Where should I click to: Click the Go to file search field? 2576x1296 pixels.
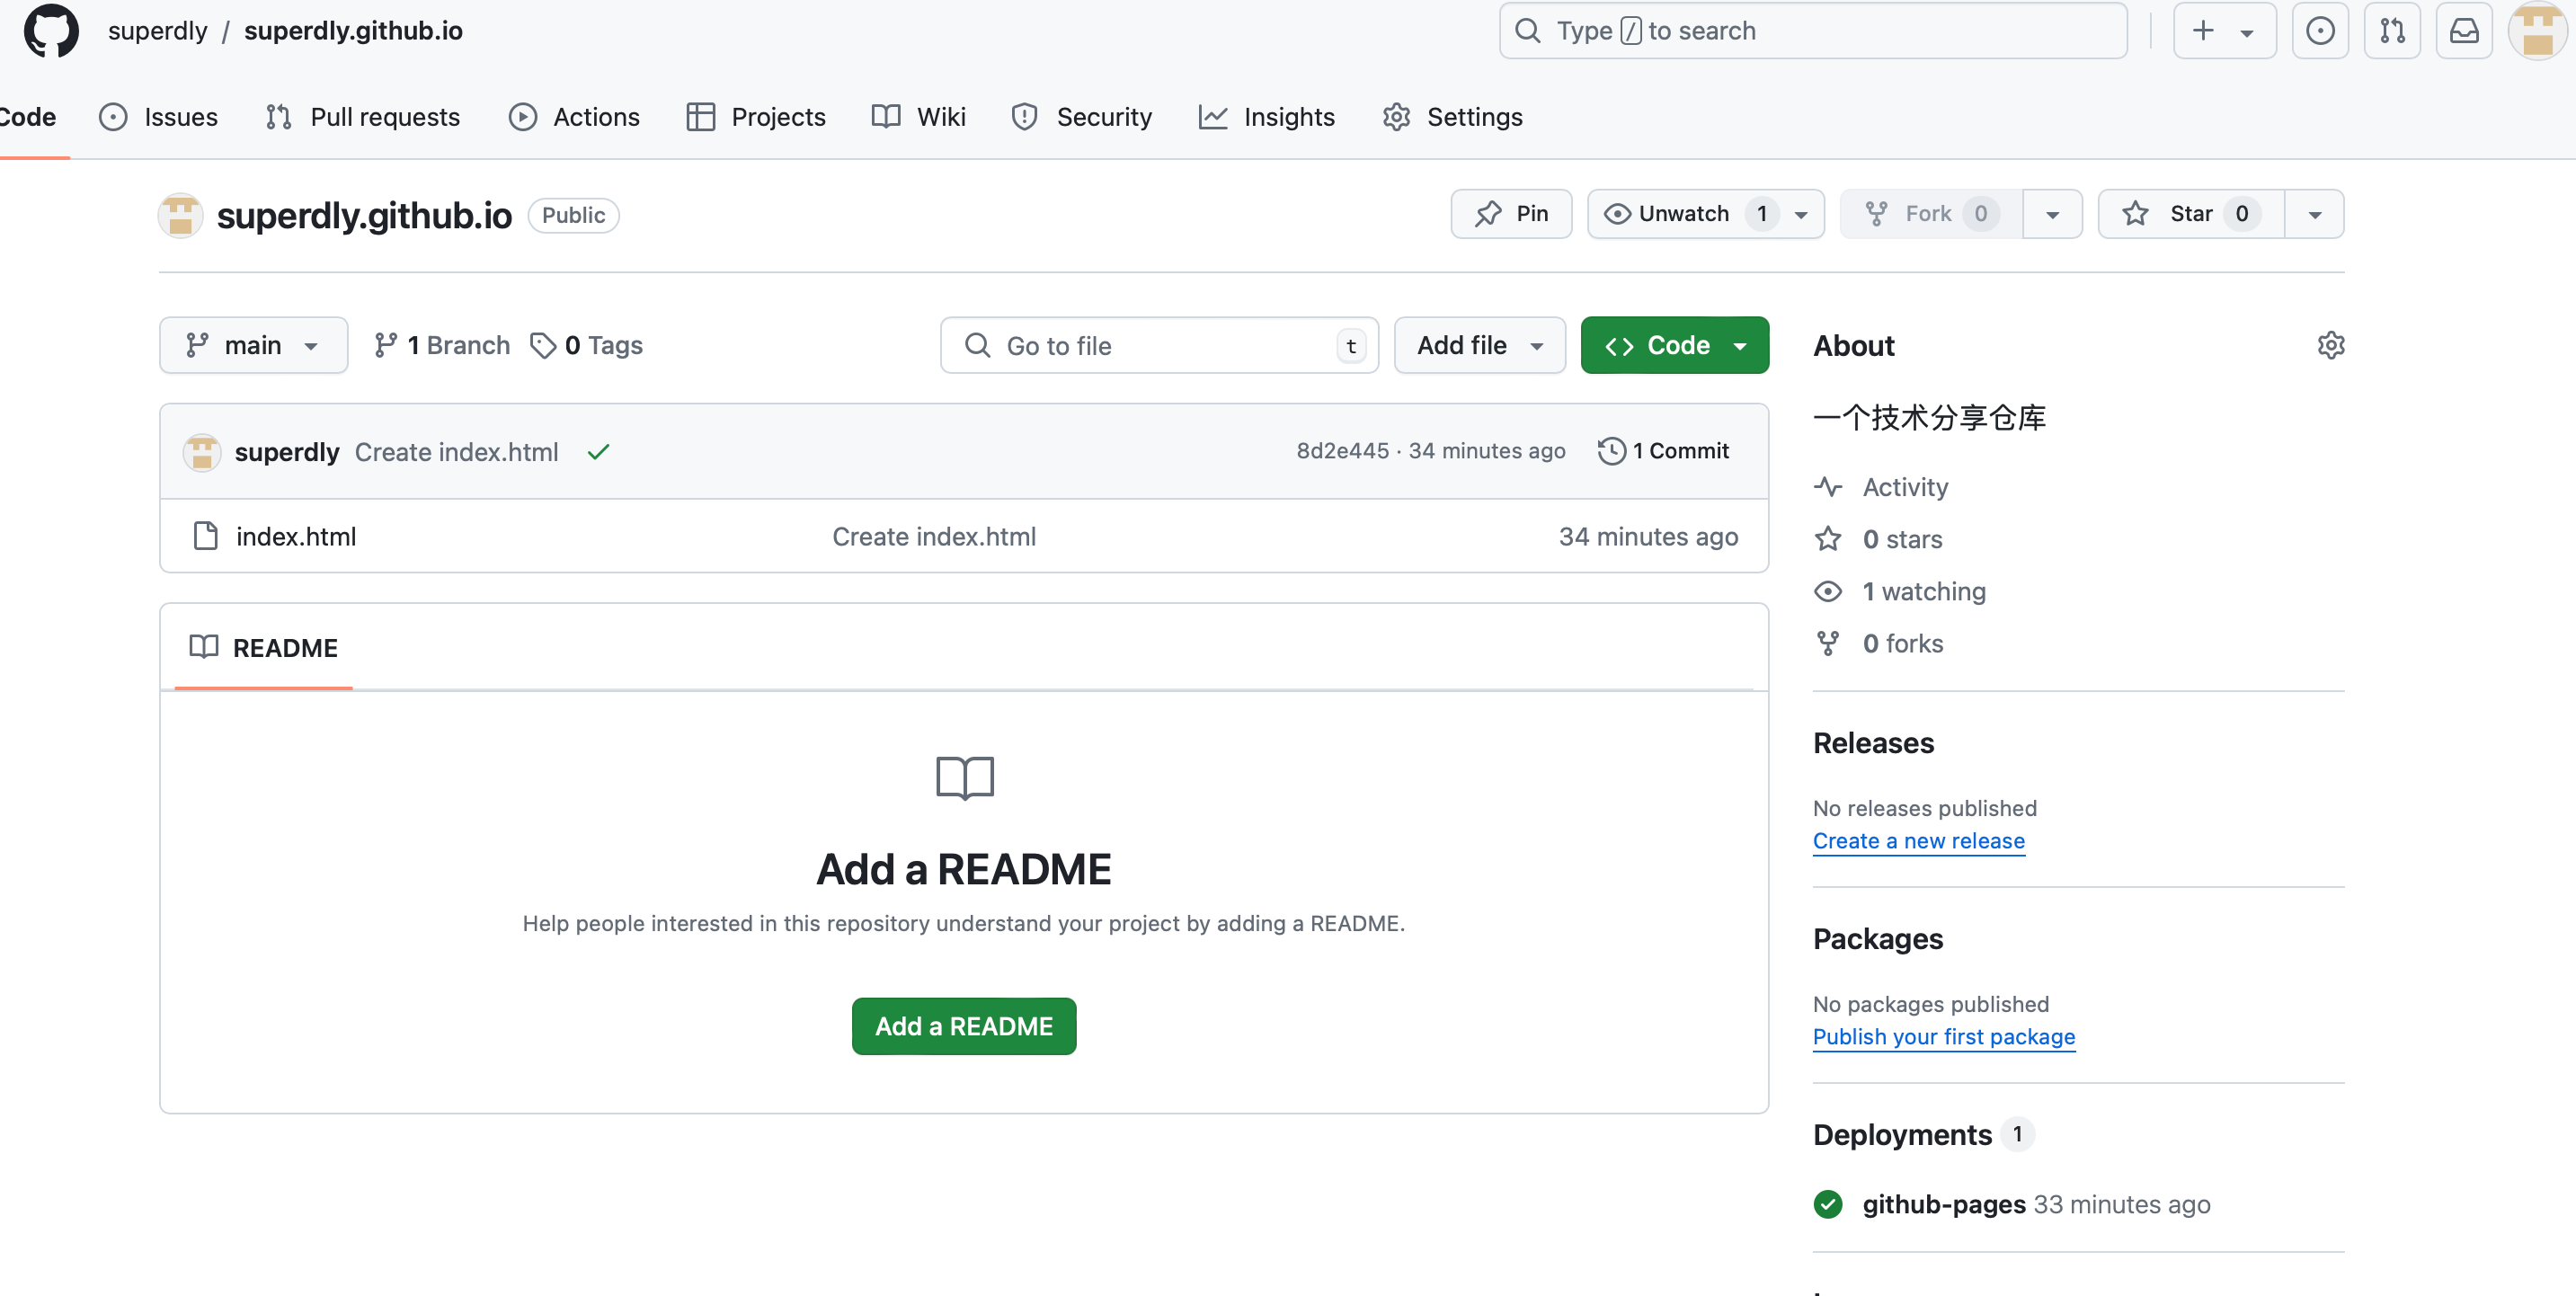(x=1158, y=346)
